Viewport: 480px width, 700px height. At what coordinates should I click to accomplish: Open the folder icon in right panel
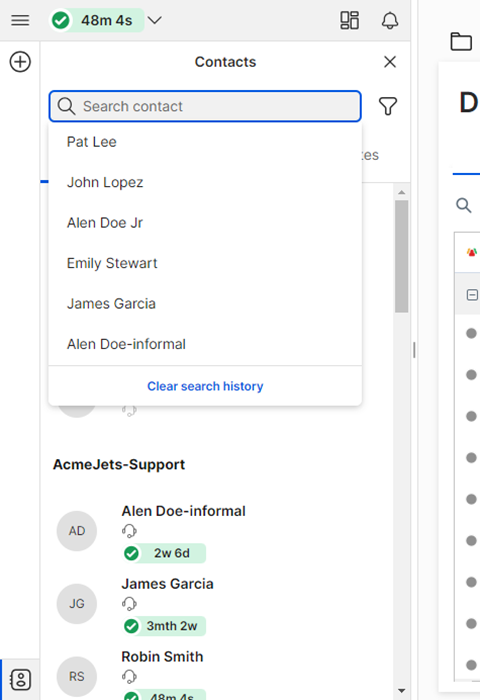pyautogui.click(x=461, y=42)
